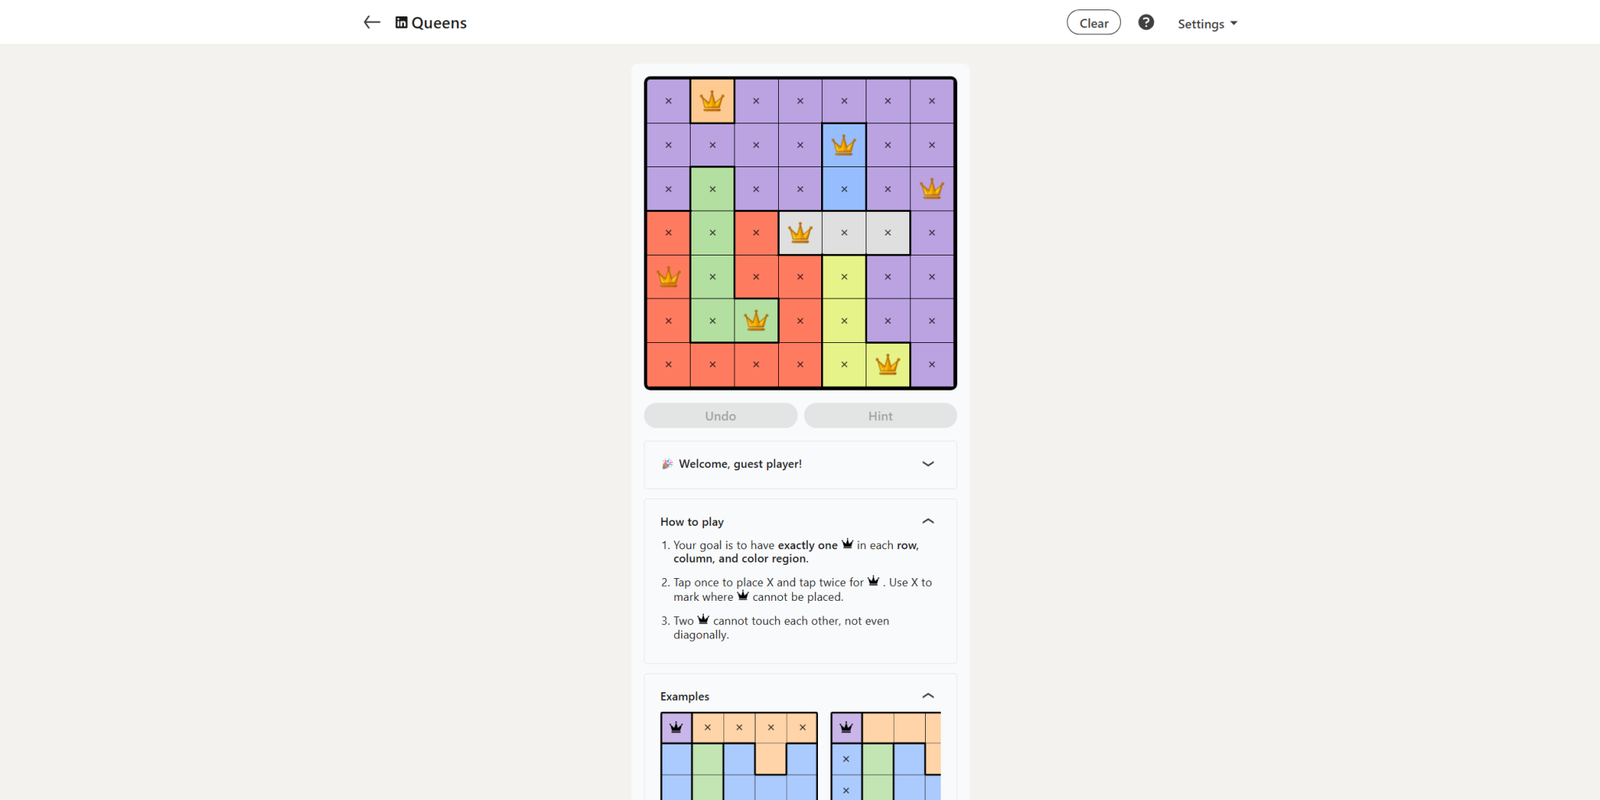The width and height of the screenshot is (1600, 800).
Task: Click the crown in the yellow bottom cell
Action: click(888, 365)
